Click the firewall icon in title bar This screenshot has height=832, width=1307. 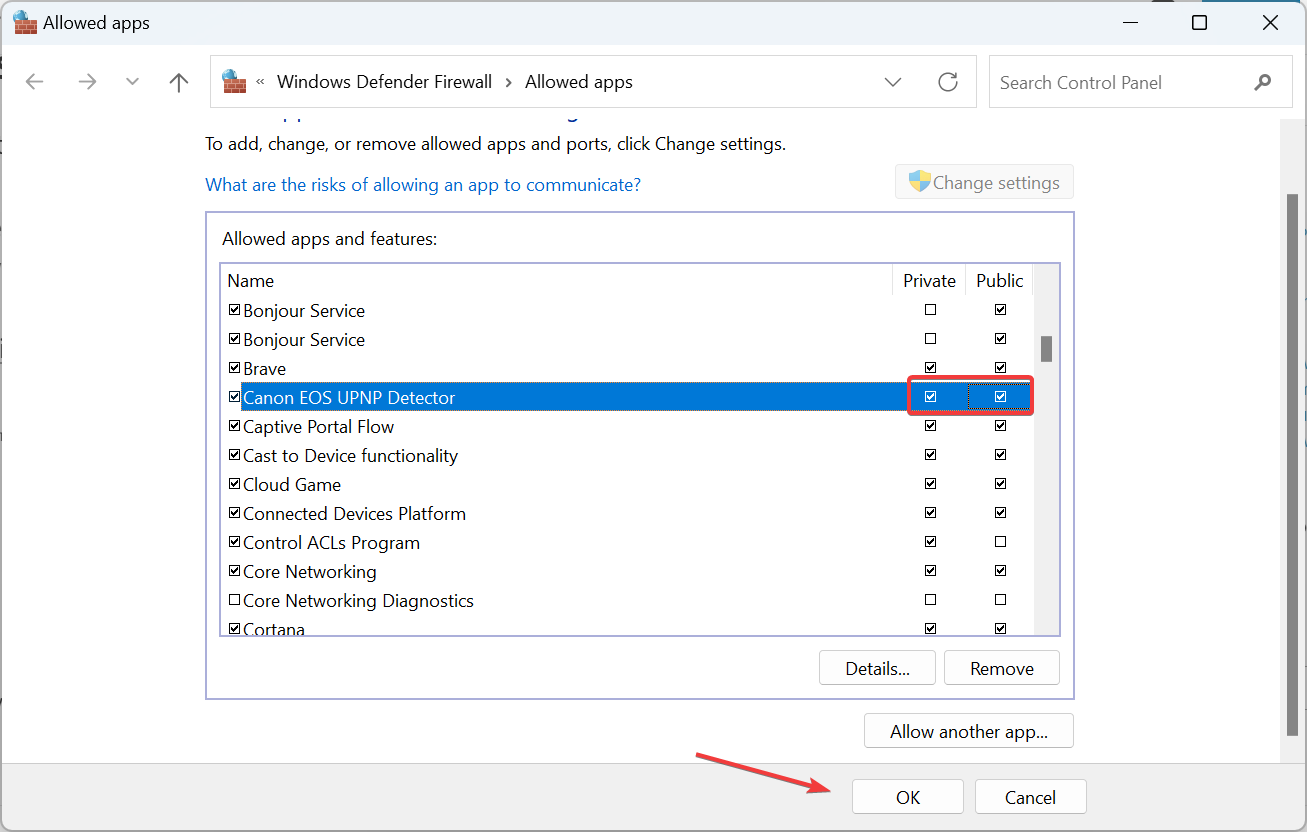[x=24, y=23]
